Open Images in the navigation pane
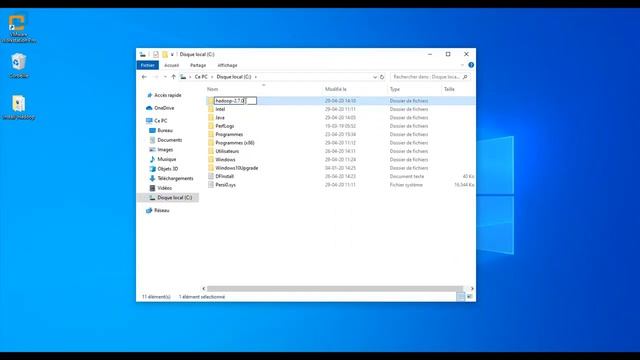Image resolution: width=640 pixels, height=360 pixels. [x=165, y=150]
